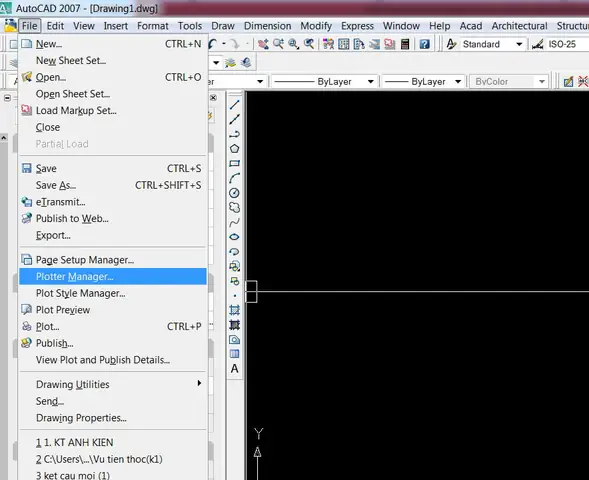The width and height of the screenshot is (589, 480).
Task: Expand the Undo history dropdown arrow
Action: click(224, 44)
